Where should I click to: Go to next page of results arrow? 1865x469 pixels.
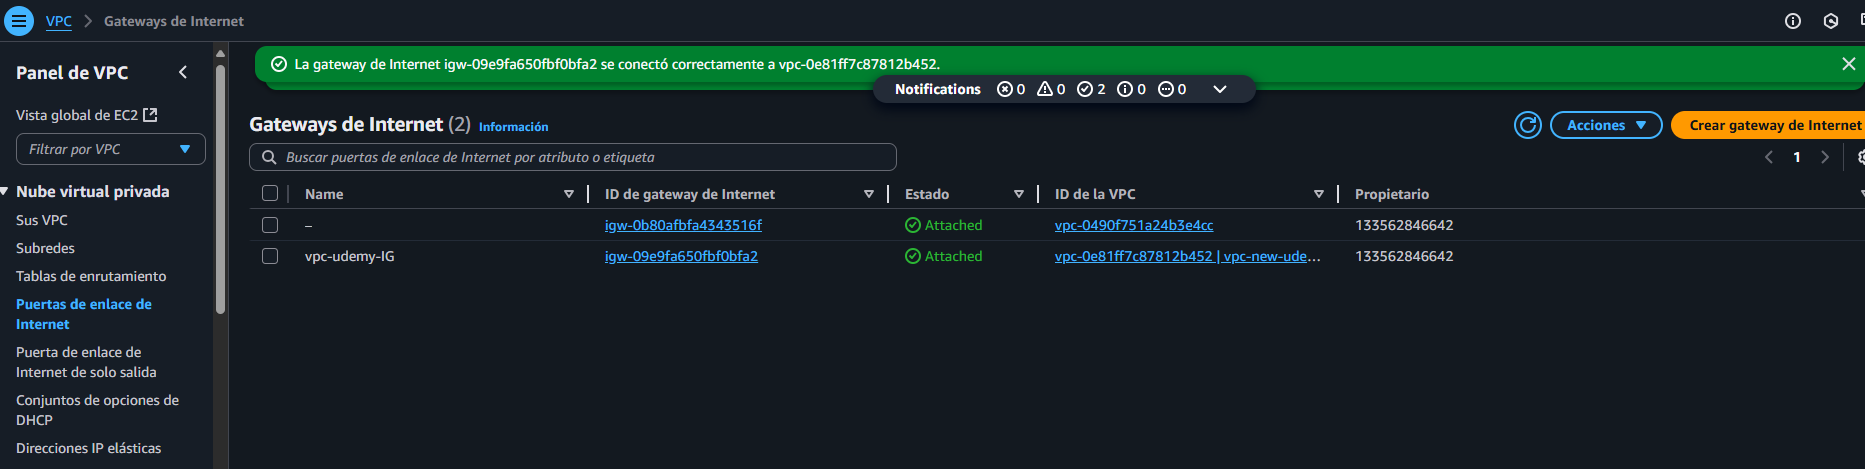pos(1825,157)
